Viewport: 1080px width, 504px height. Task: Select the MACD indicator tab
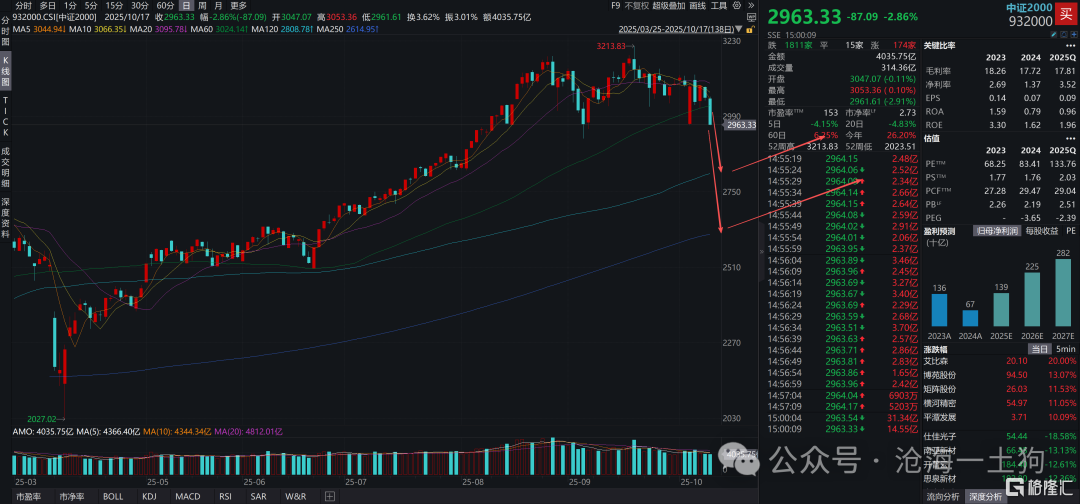187,496
